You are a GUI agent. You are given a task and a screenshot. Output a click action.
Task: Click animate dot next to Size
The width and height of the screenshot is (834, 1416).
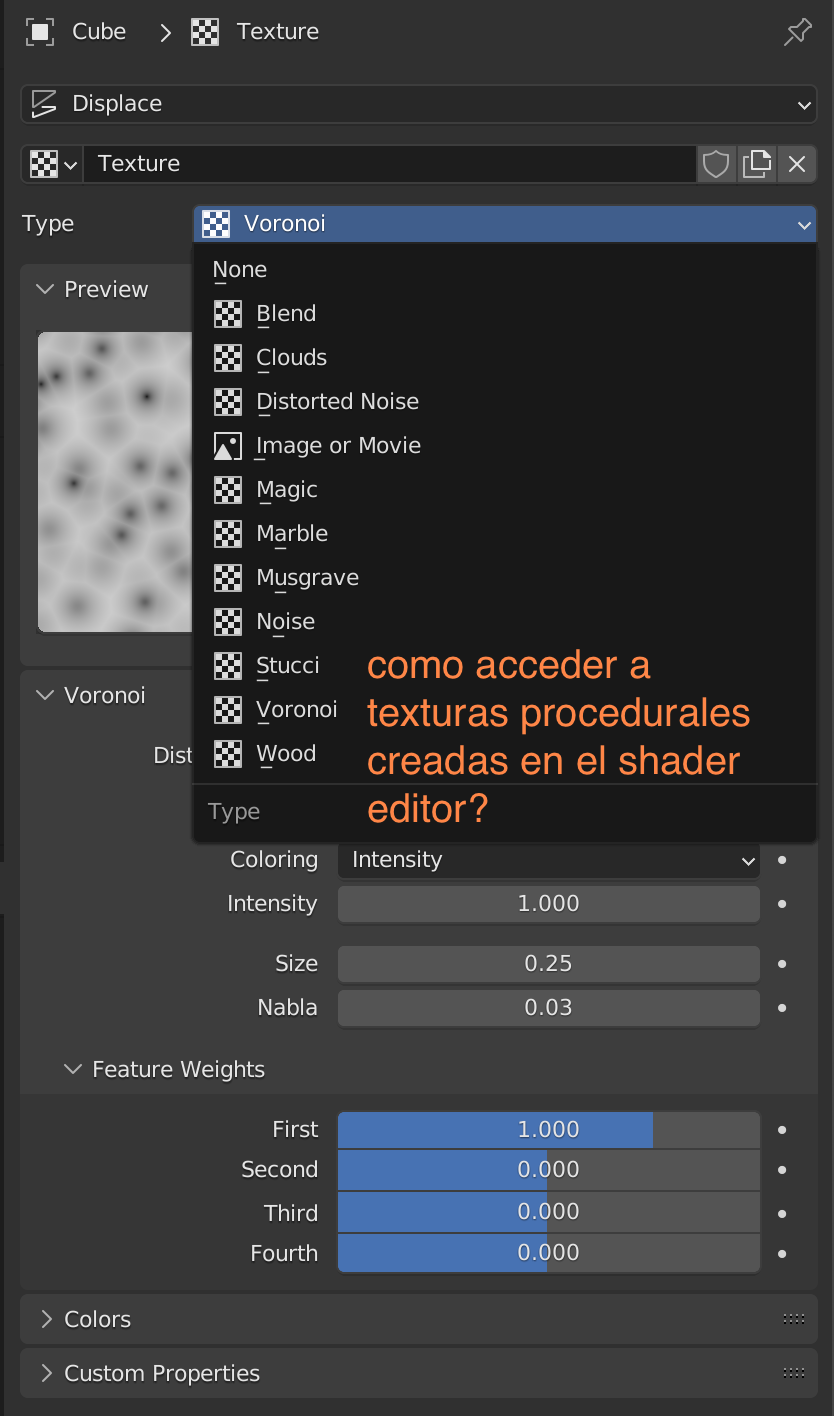(782, 964)
